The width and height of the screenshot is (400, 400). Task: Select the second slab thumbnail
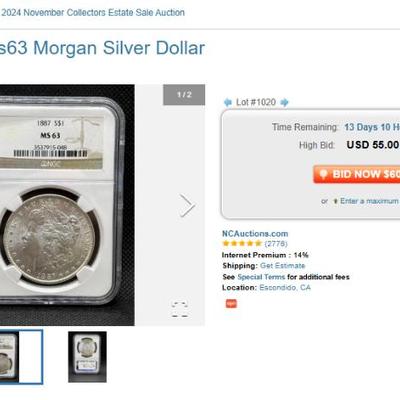(87, 357)
